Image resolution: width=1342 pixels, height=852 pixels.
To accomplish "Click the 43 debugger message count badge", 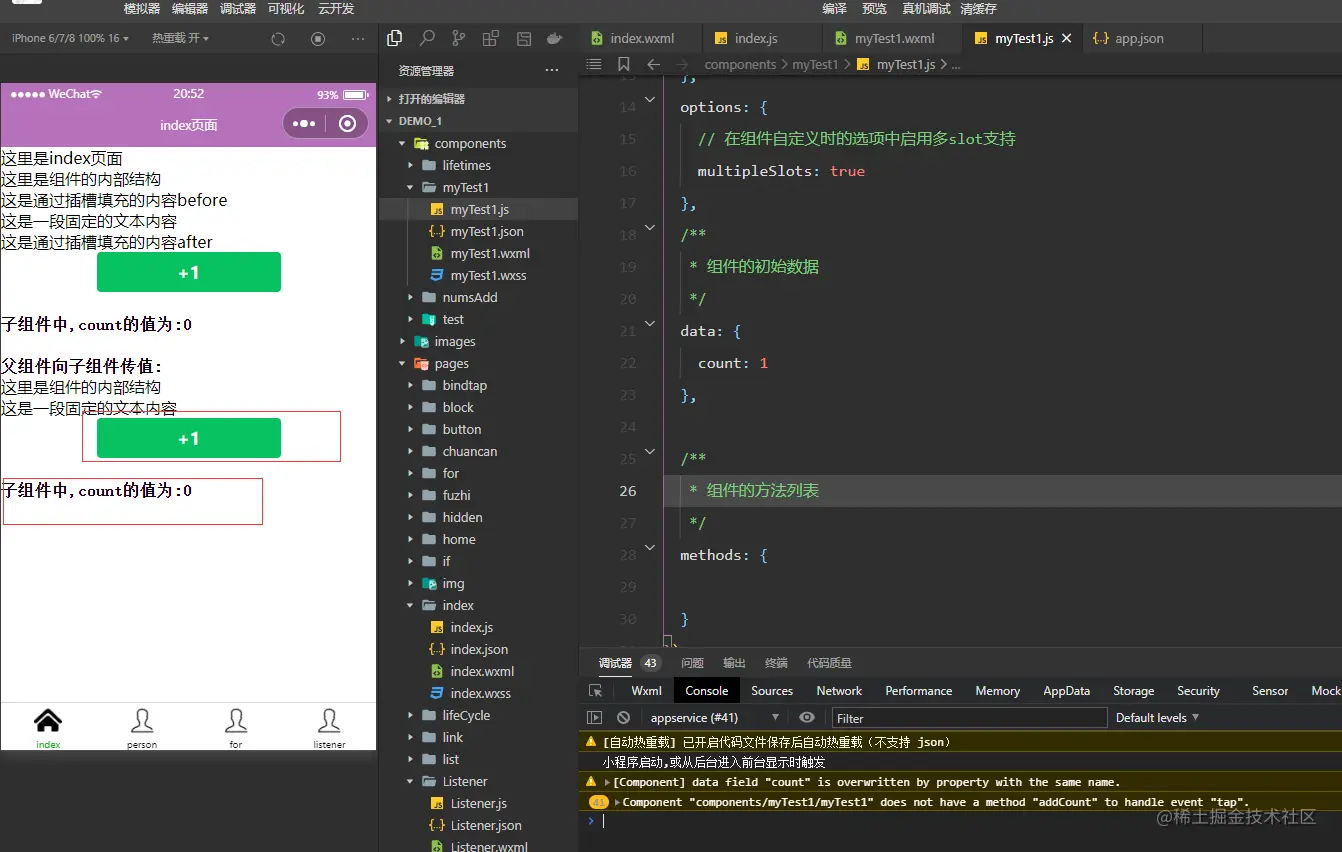I will point(651,663).
